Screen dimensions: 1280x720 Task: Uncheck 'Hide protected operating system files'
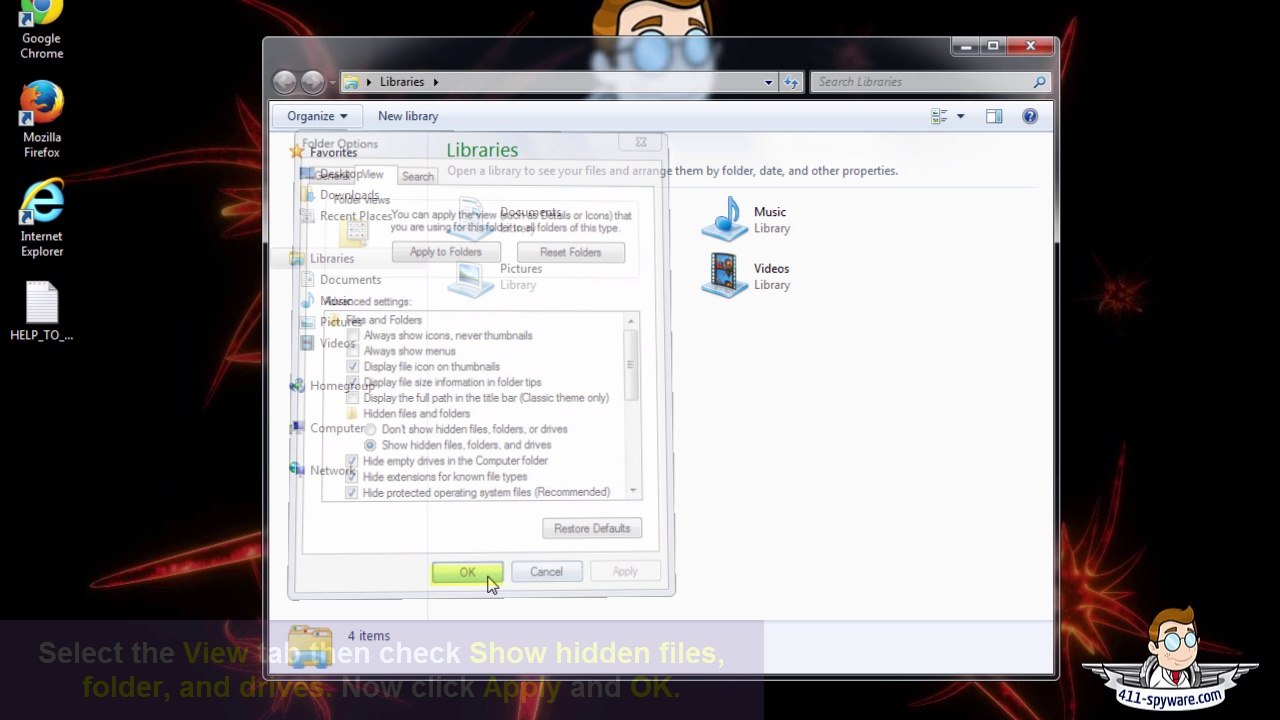tap(352, 492)
